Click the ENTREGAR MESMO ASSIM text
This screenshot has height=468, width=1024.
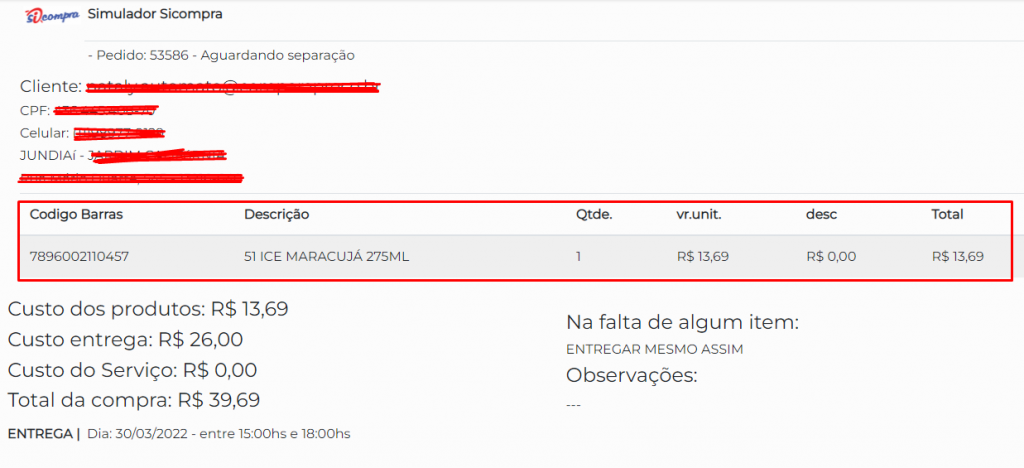pos(654,349)
